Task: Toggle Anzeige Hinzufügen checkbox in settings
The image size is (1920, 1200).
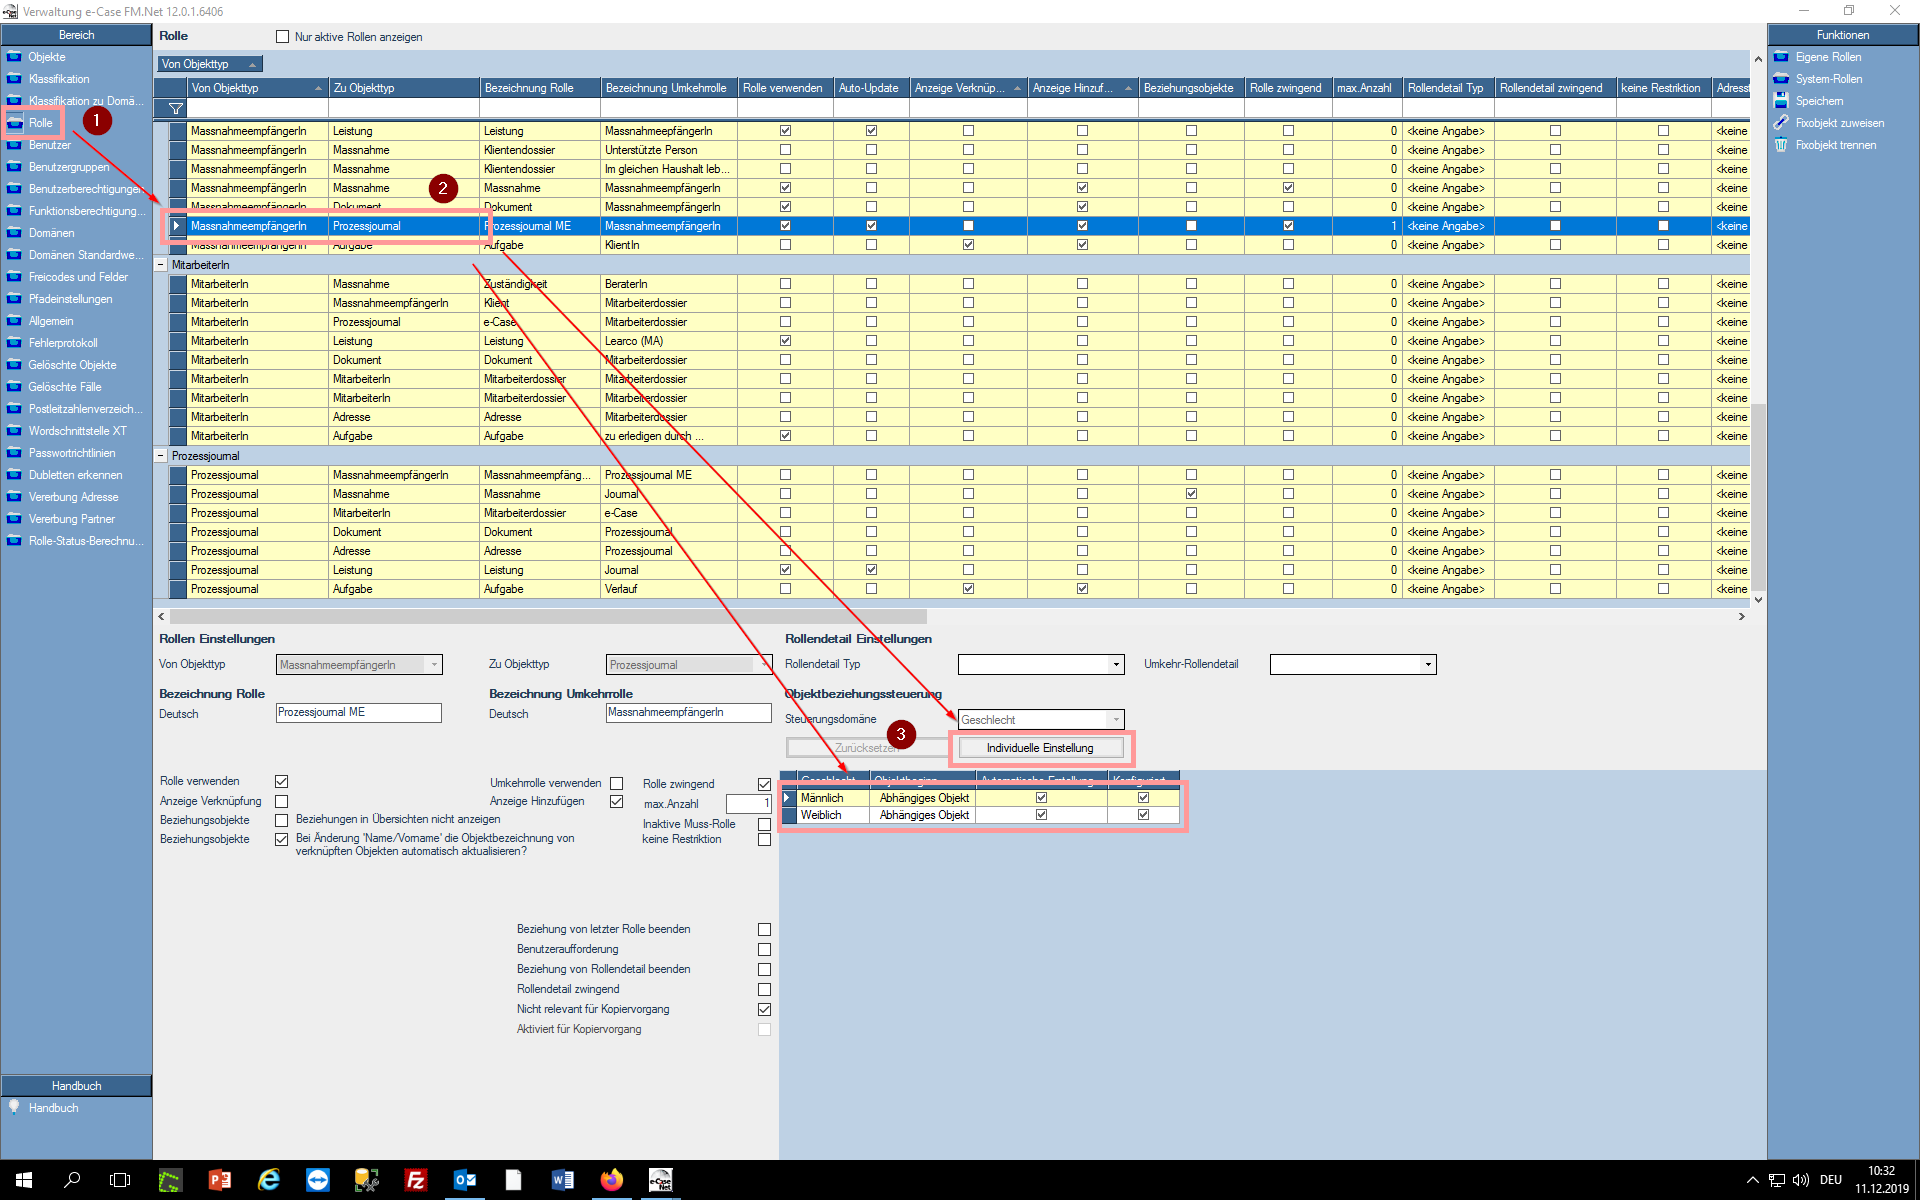Action: [x=617, y=802]
